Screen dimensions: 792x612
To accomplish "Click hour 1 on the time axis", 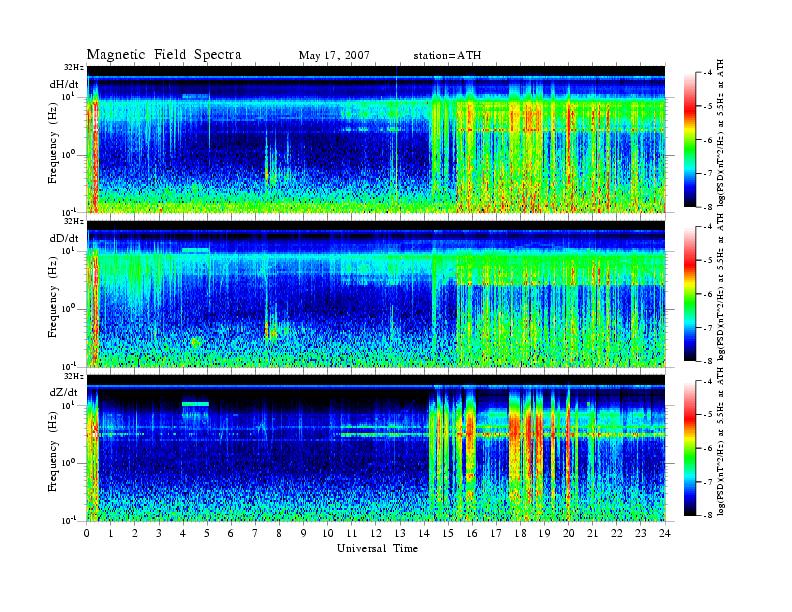I will point(111,534).
